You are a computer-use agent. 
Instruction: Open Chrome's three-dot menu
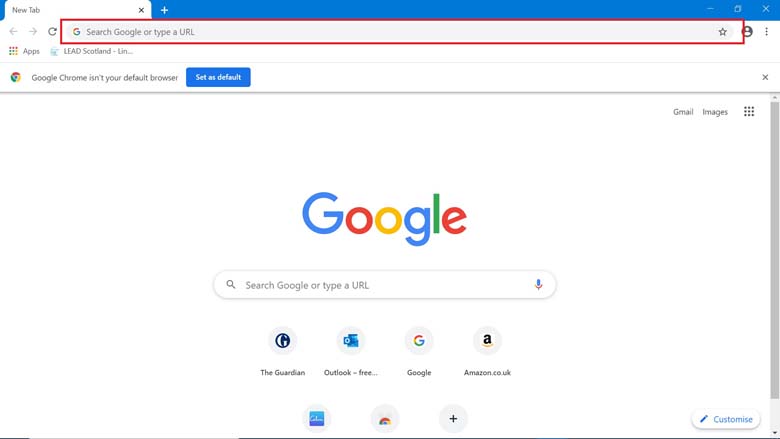click(767, 32)
